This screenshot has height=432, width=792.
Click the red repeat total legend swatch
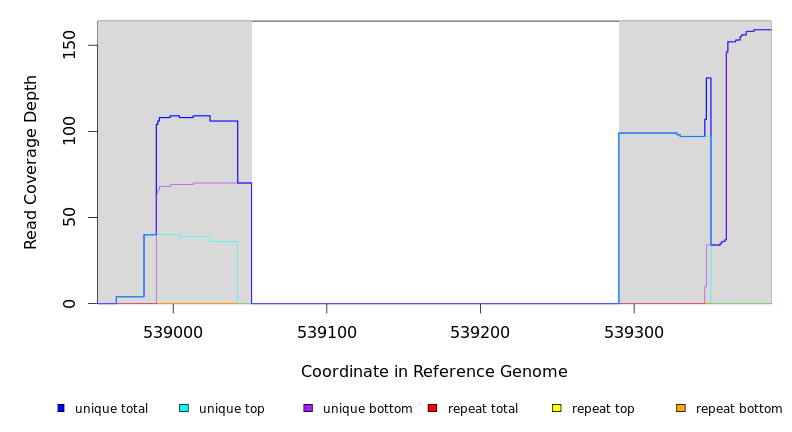point(432,408)
